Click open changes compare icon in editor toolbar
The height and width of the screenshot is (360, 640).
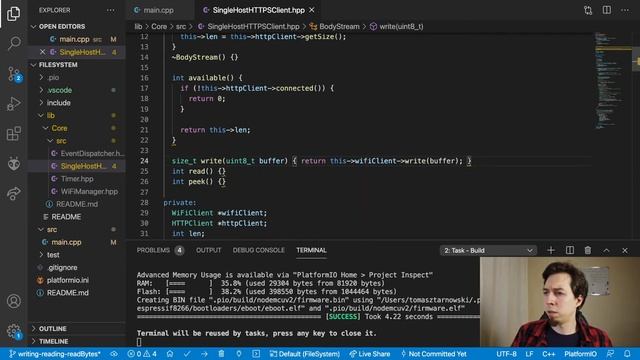pyautogui.click(x=588, y=10)
